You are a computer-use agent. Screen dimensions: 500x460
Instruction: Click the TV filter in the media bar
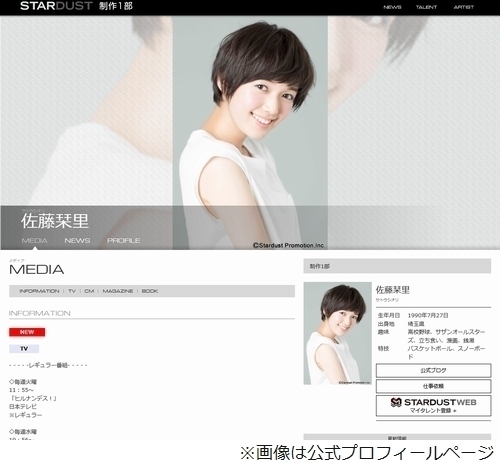tap(72, 291)
